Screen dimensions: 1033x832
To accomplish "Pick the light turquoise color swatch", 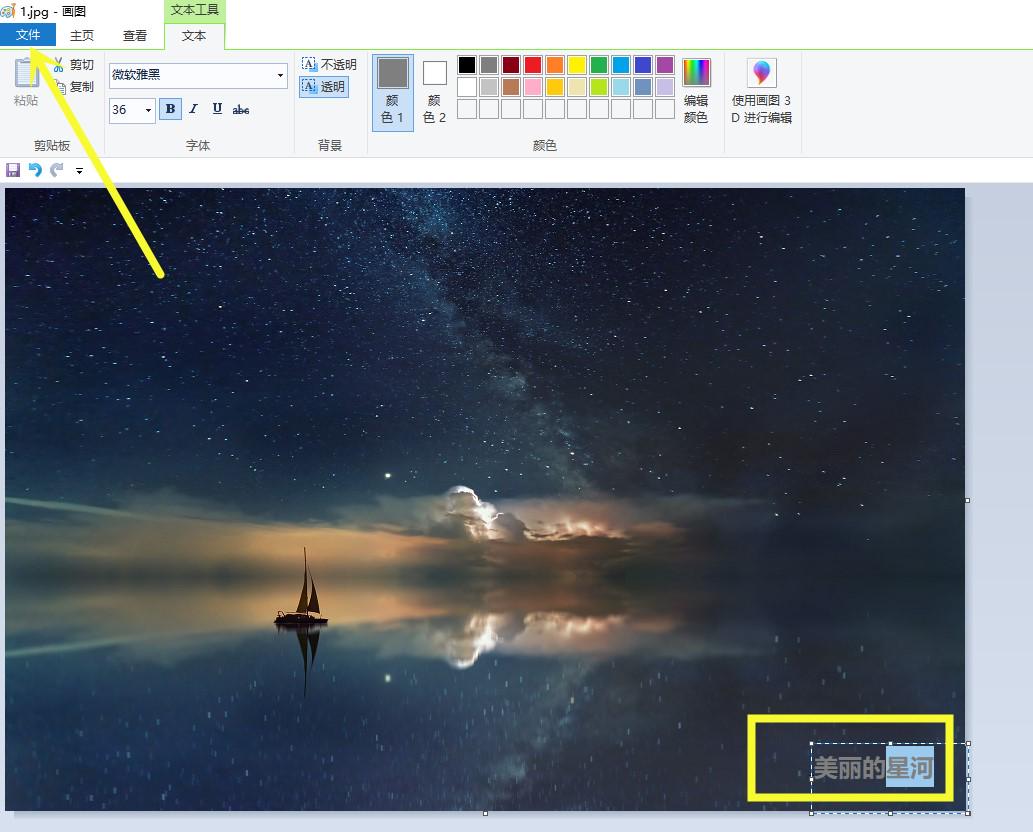I will pyautogui.click(x=621, y=86).
